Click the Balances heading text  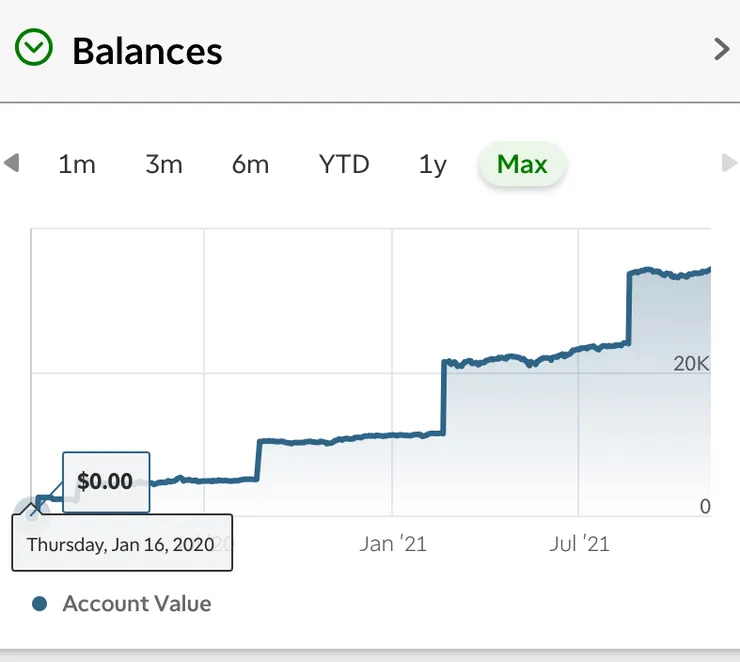coord(147,50)
